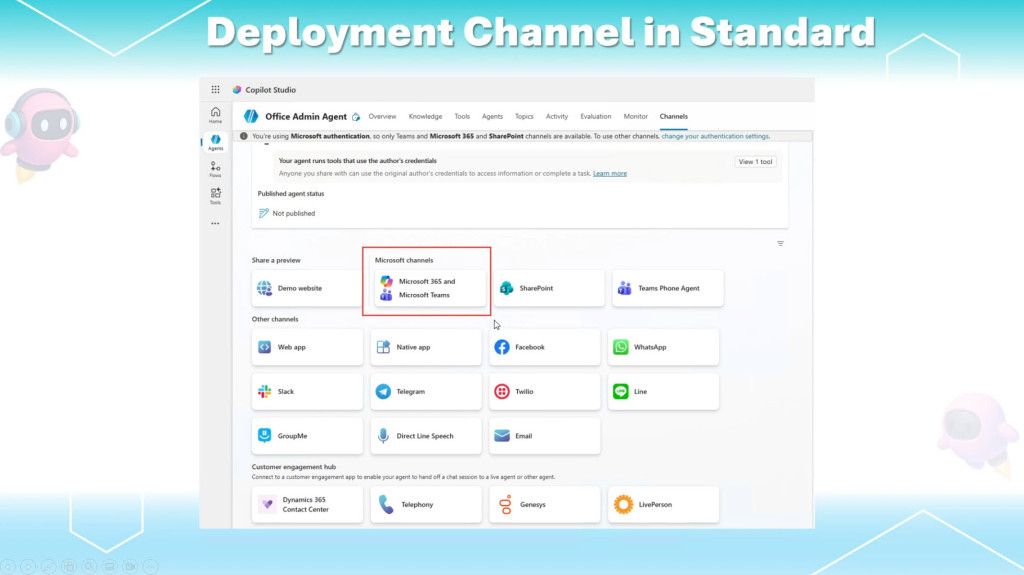Click the Line channel icon
The height and width of the screenshot is (575, 1024).
click(x=620, y=391)
